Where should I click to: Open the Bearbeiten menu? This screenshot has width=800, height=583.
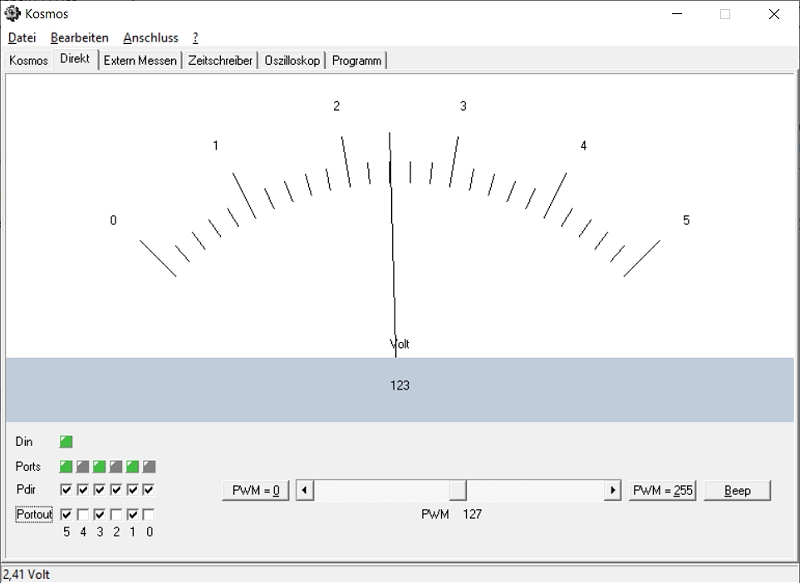79,38
